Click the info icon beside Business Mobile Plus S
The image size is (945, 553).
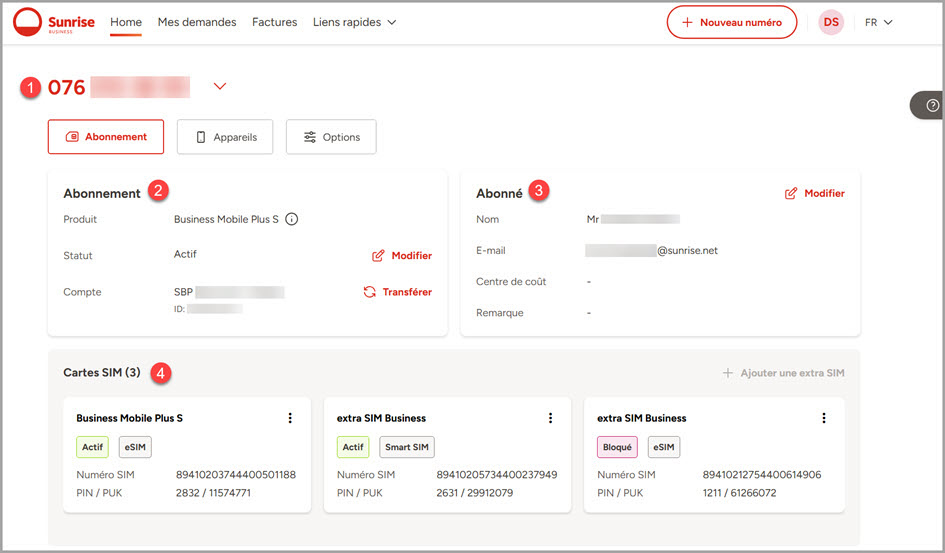click(292, 220)
